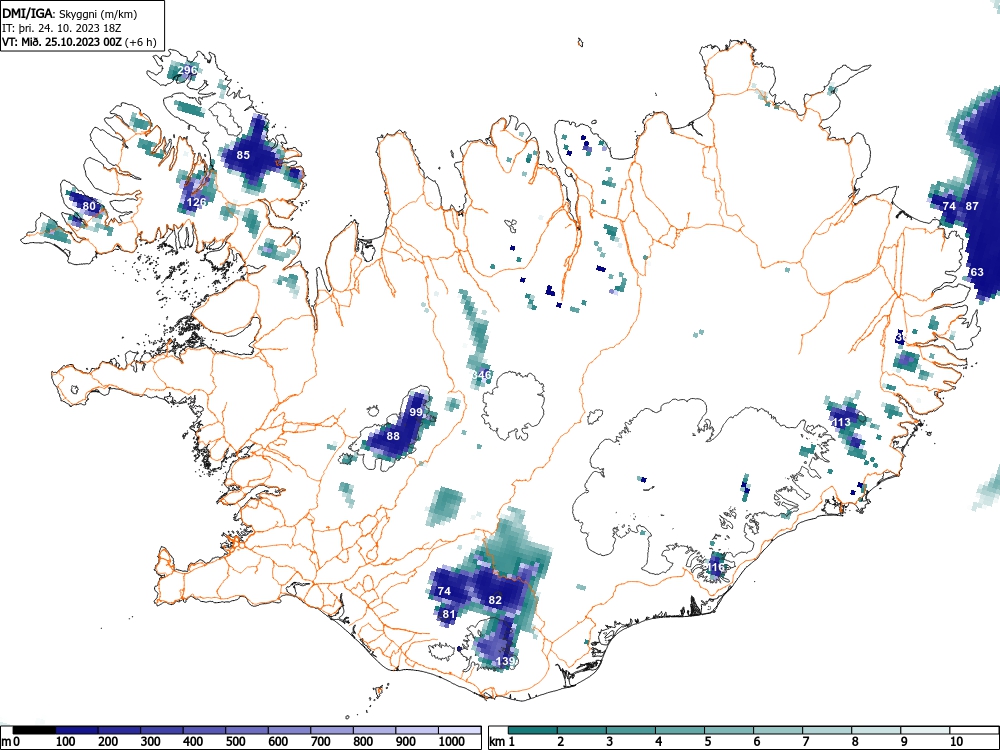This screenshot has width=1000, height=750.
Task: Select the legend segment between 5 and 6 km
Action: pos(729,730)
